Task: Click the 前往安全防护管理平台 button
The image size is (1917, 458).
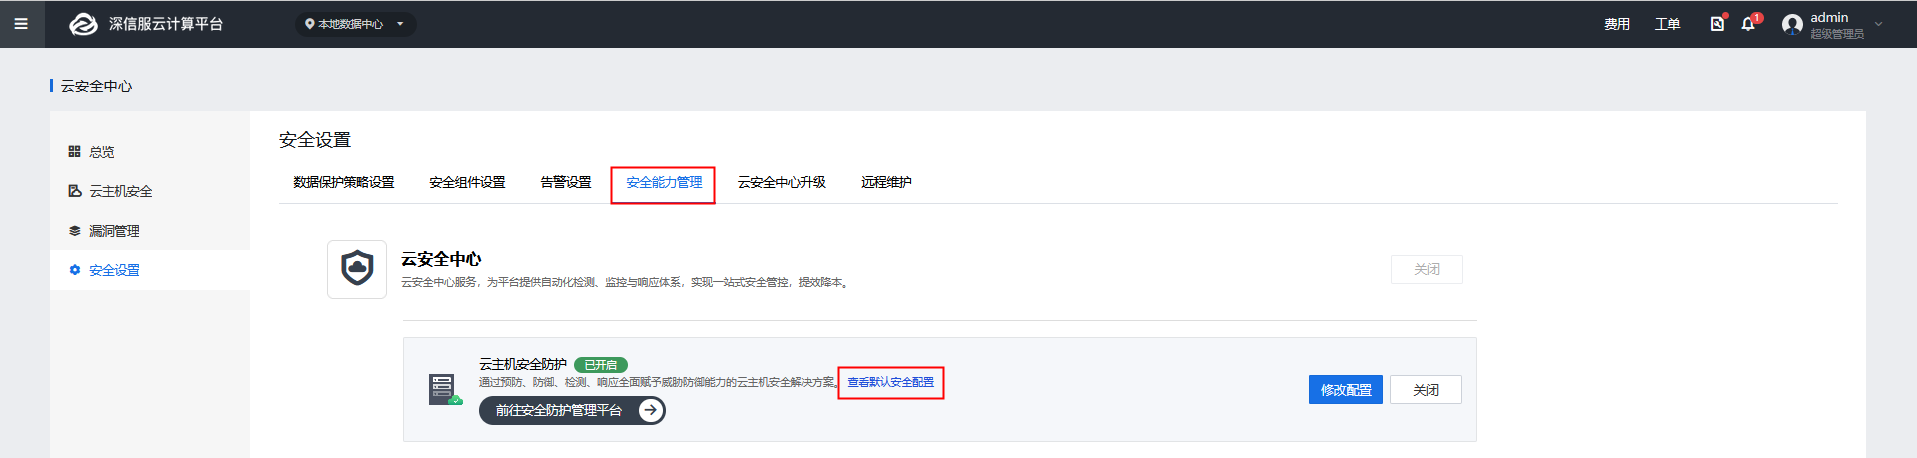Action: [x=572, y=410]
